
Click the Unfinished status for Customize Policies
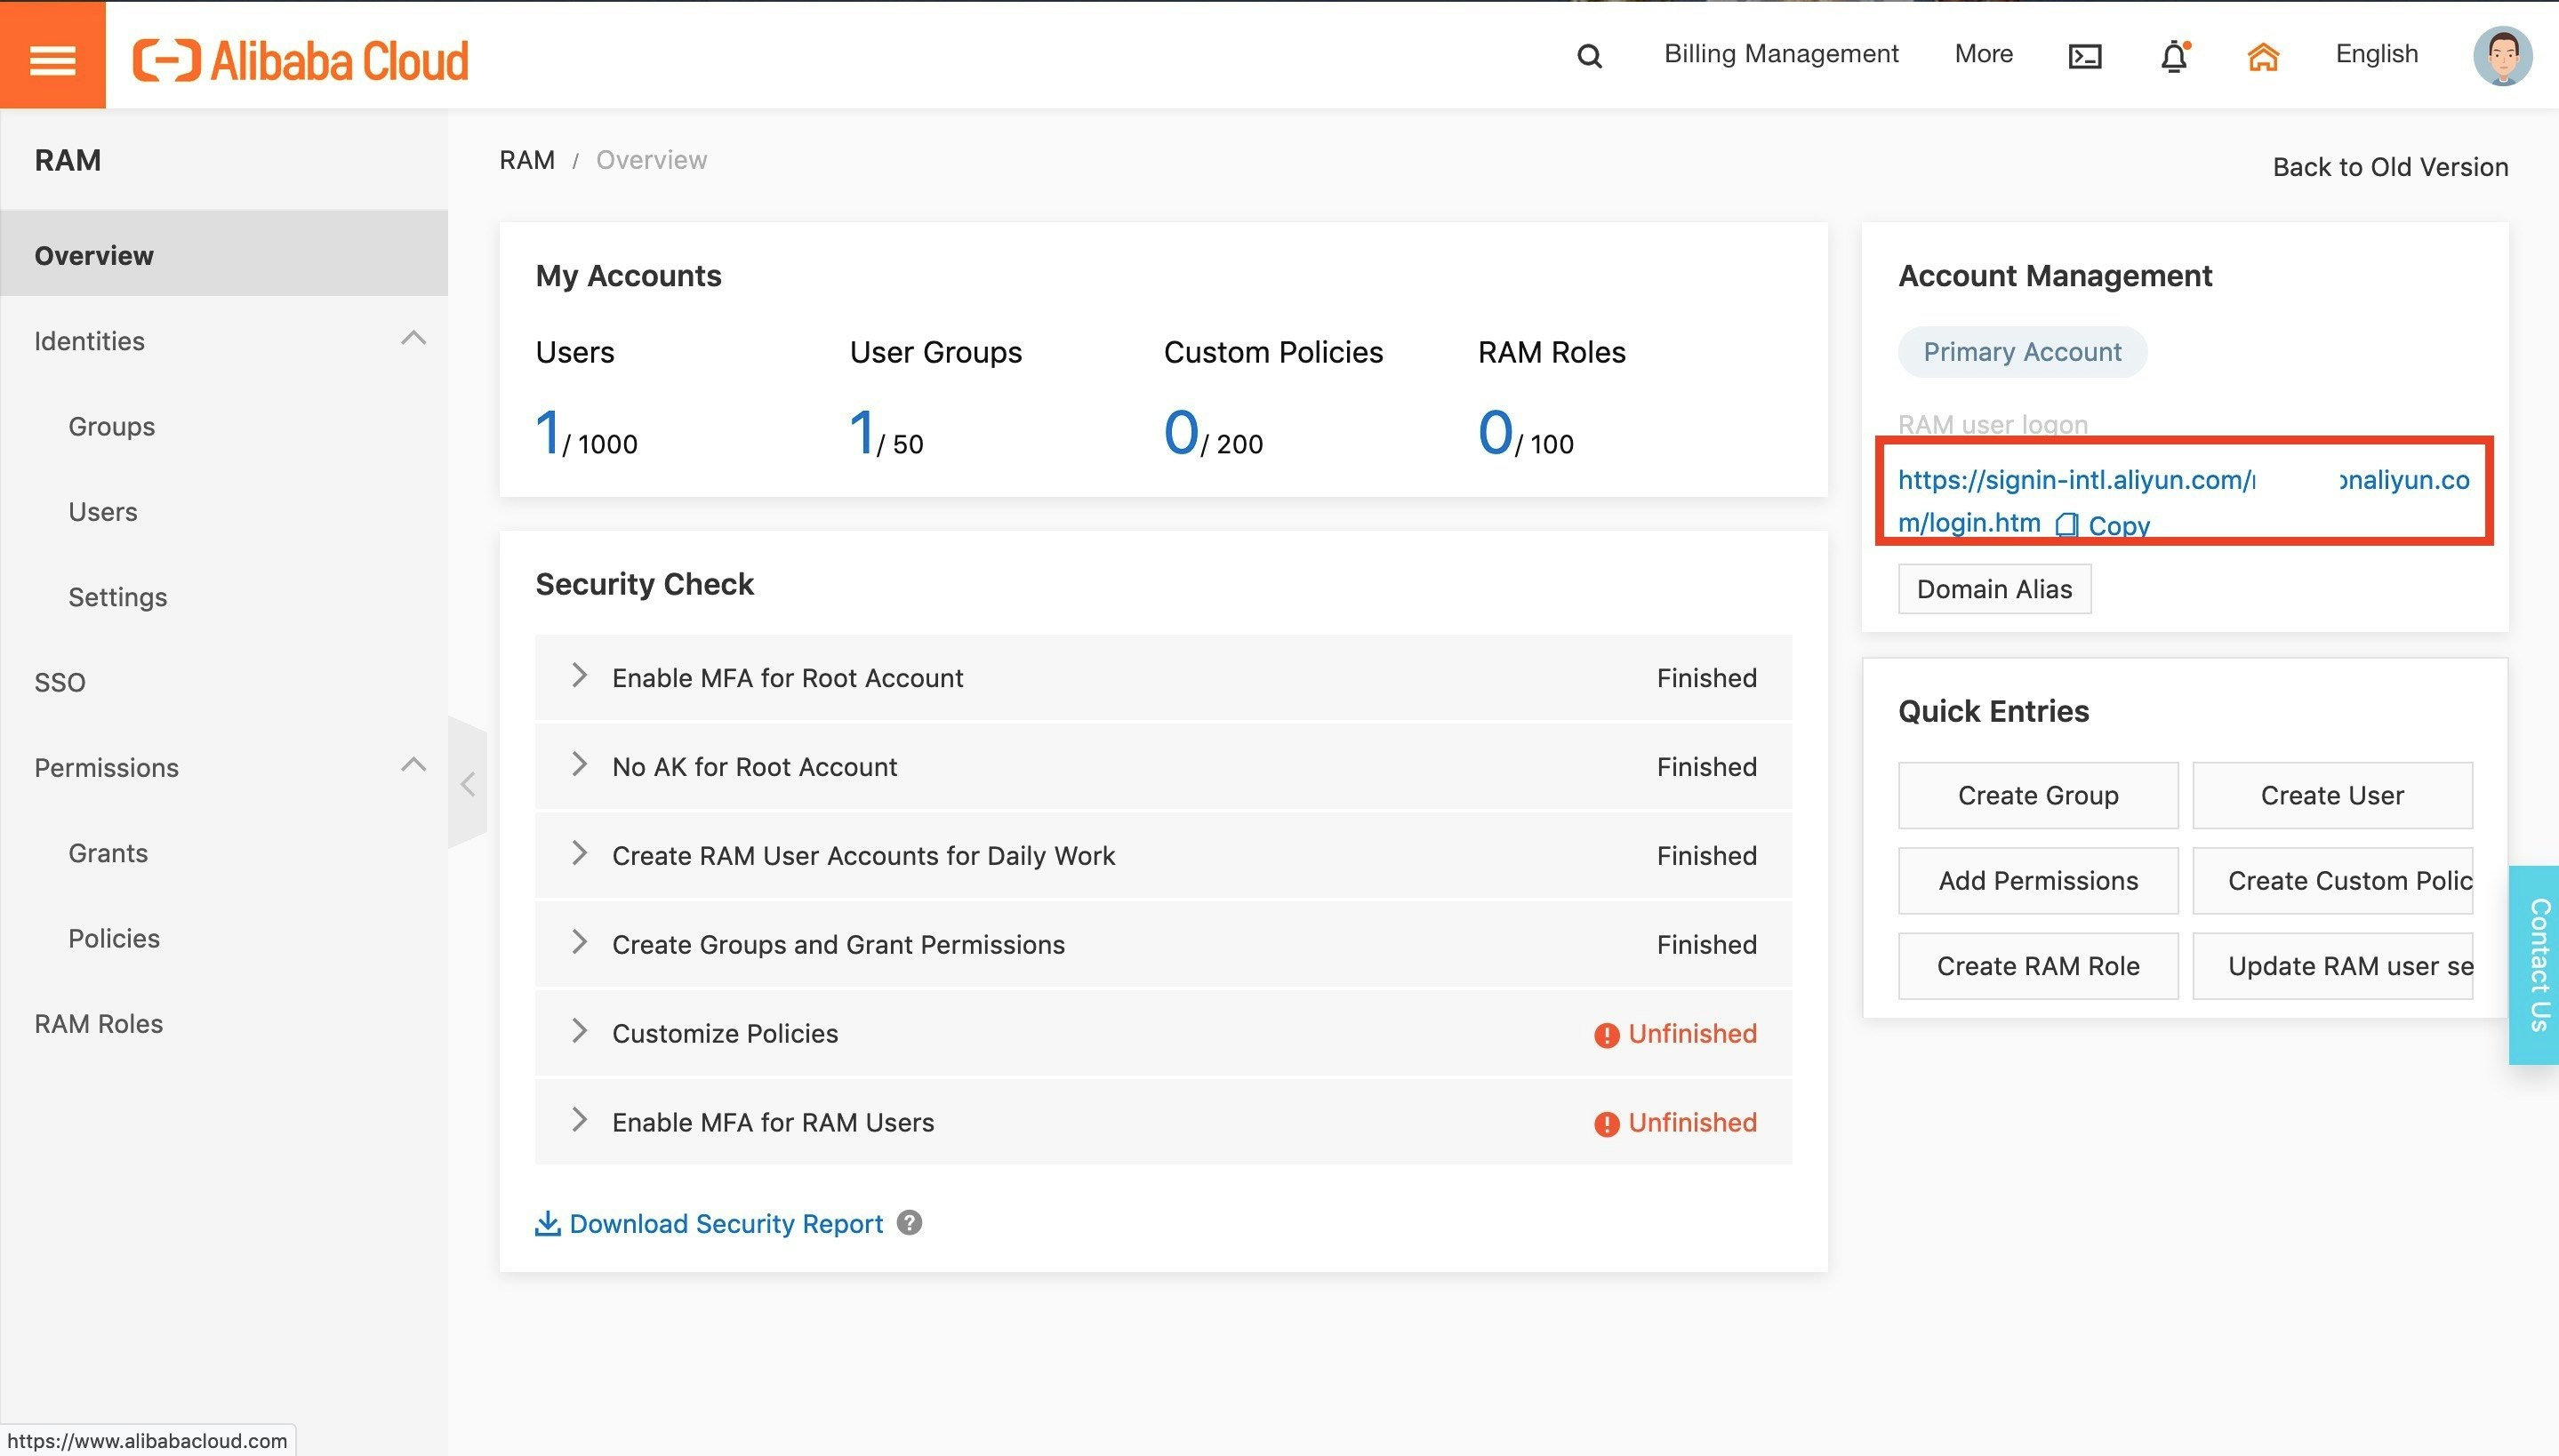pos(1692,1033)
